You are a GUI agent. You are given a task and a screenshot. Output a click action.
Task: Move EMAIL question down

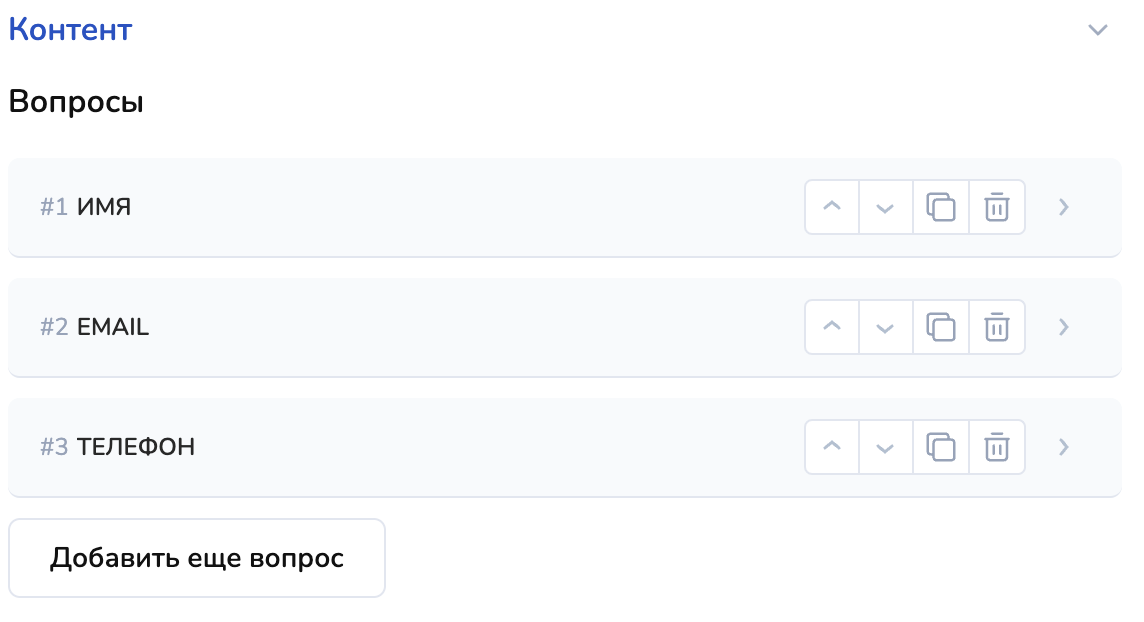pyautogui.click(x=885, y=327)
